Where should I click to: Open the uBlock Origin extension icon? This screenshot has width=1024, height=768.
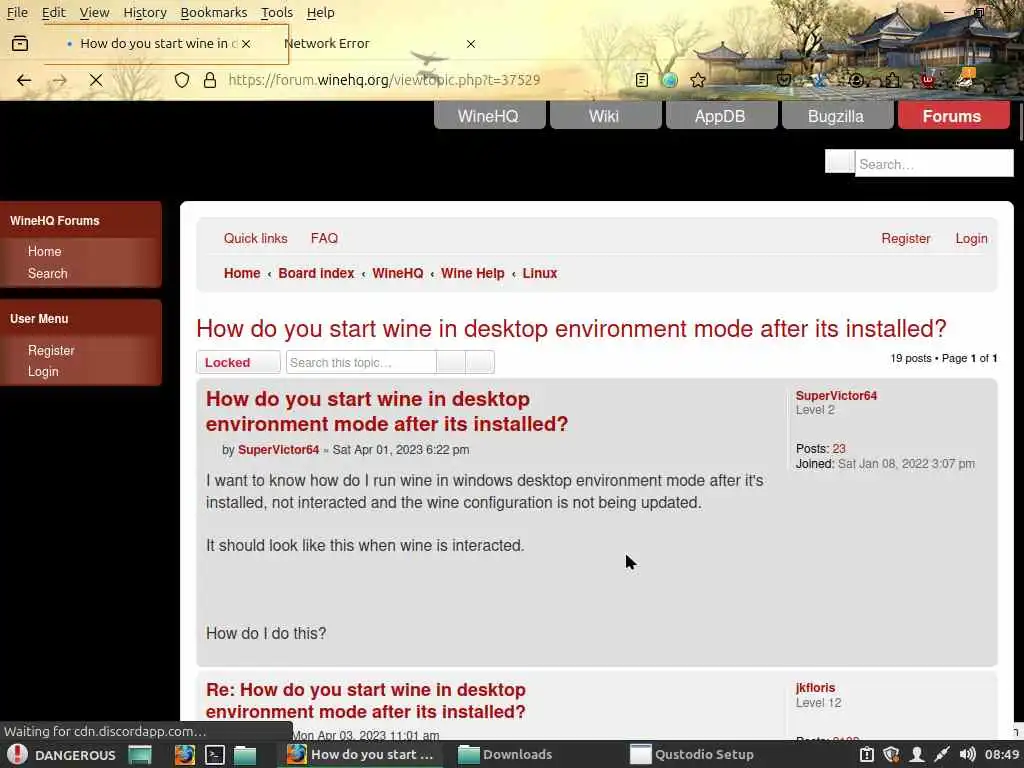(x=928, y=80)
